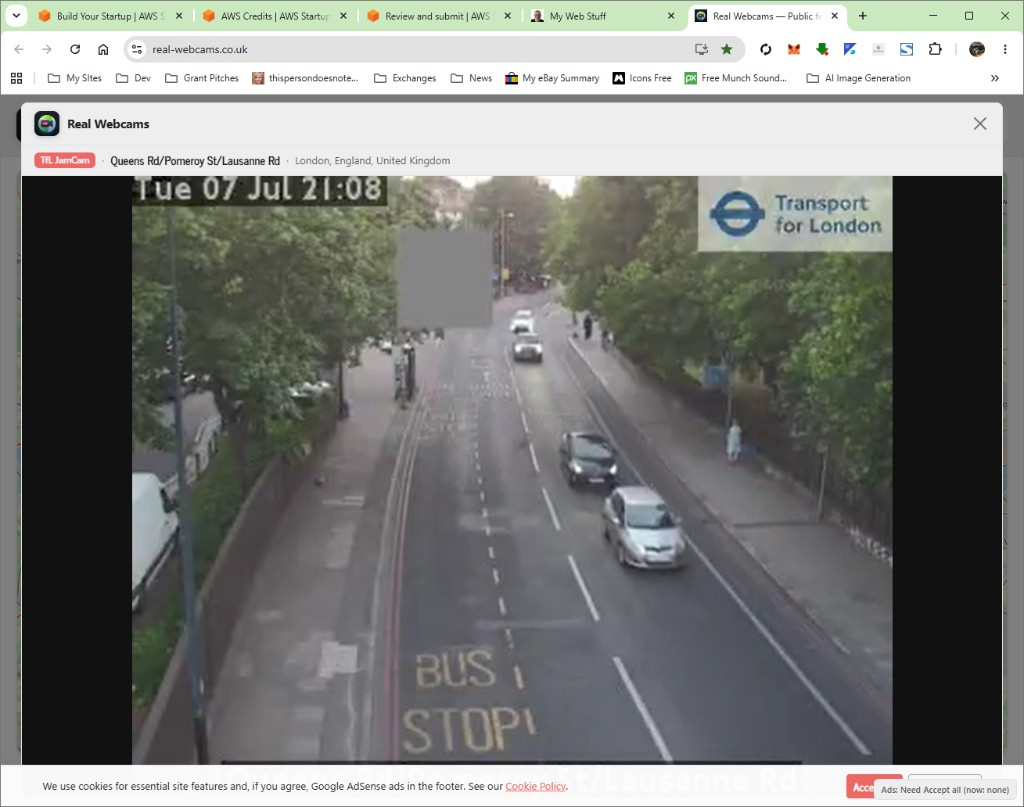Open thispersondoesnotexist bookmark
This screenshot has height=807, width=1024.
[305, 78]
